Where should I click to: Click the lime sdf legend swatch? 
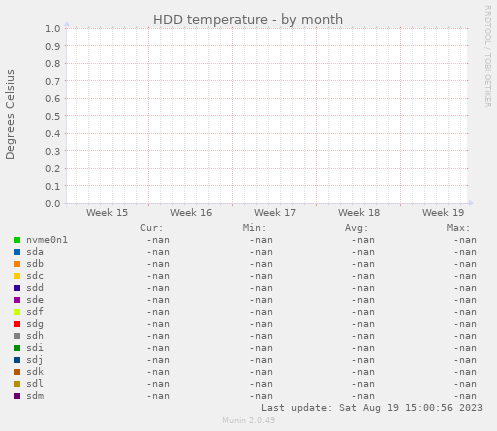[17, 312]
